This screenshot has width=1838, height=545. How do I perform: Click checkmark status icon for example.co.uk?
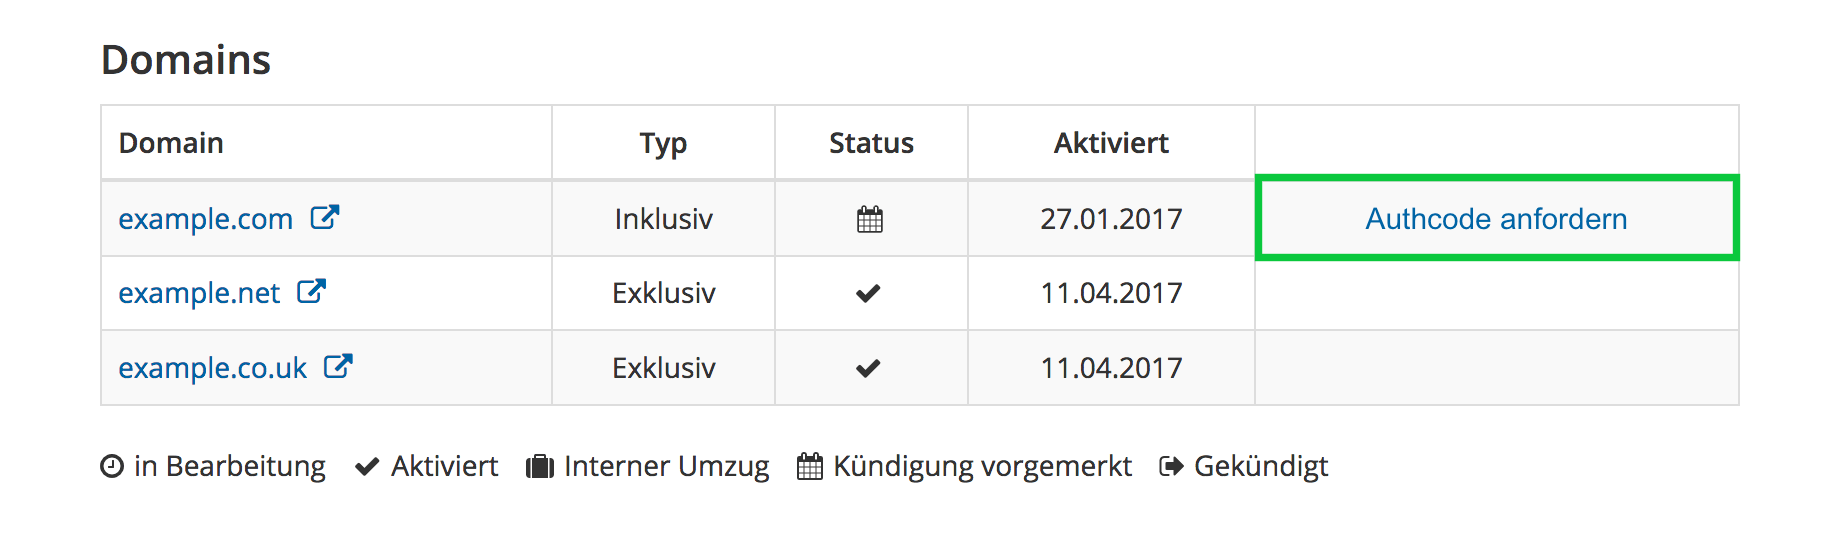coord(868,368)
